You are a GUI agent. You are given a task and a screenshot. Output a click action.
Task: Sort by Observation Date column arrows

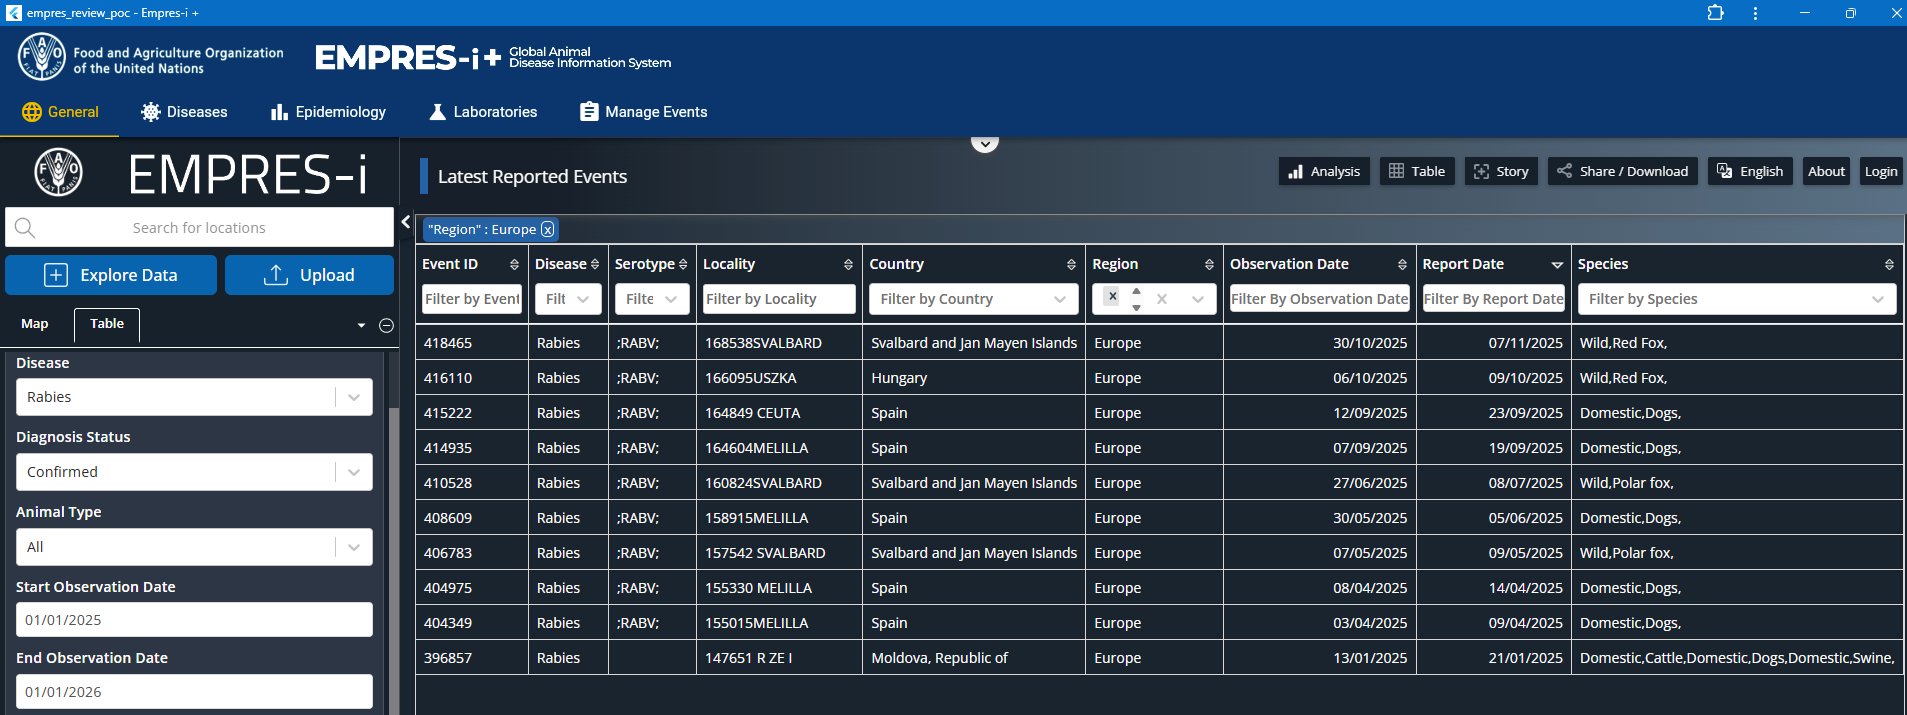[1402, 264]
